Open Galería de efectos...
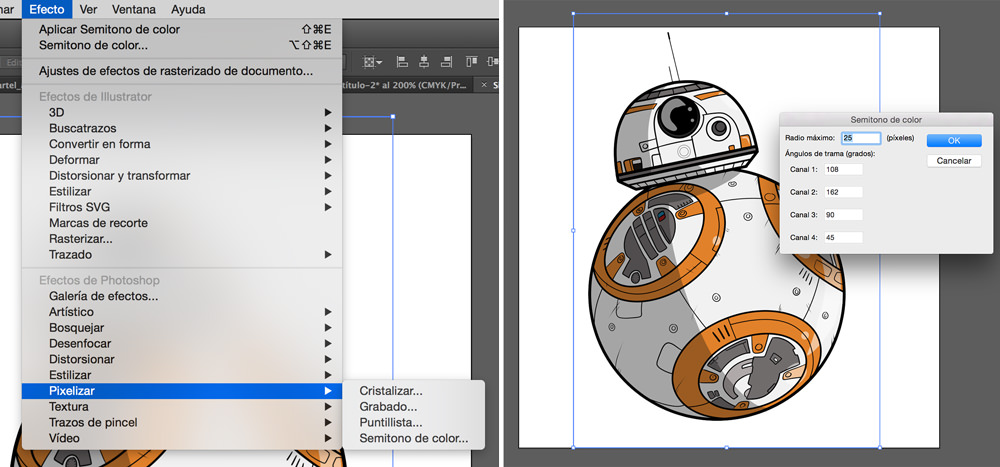The height and width of the screenshot is (467, 1000). click(182, 296)
